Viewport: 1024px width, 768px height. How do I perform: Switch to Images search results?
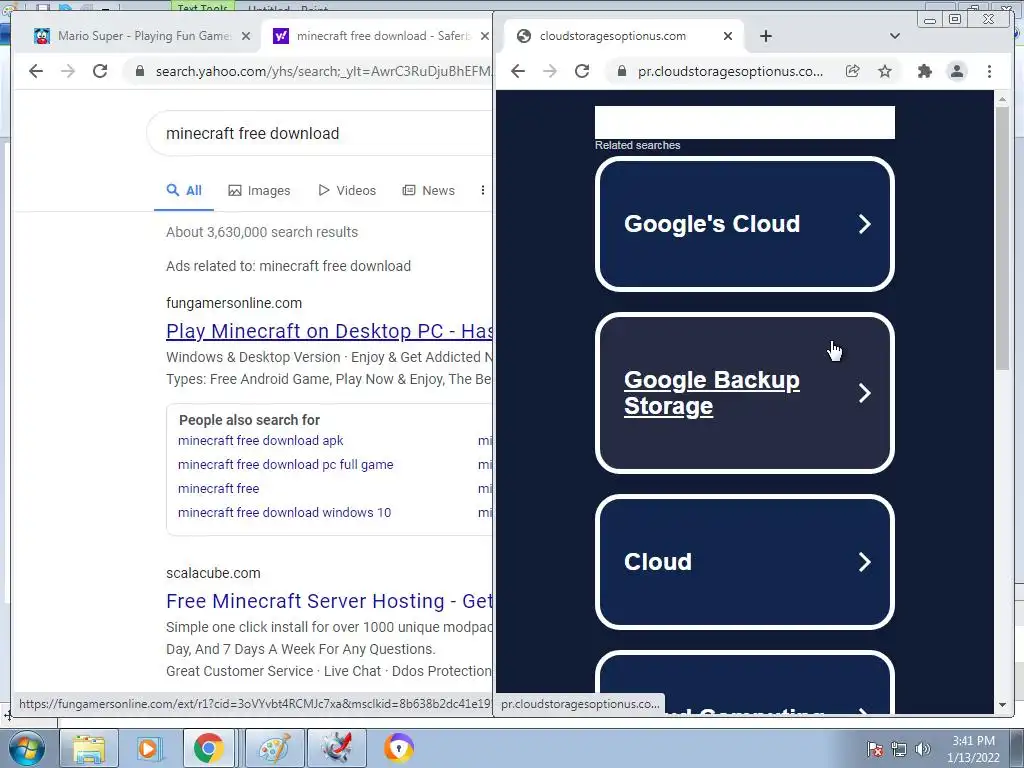(259, 191)
